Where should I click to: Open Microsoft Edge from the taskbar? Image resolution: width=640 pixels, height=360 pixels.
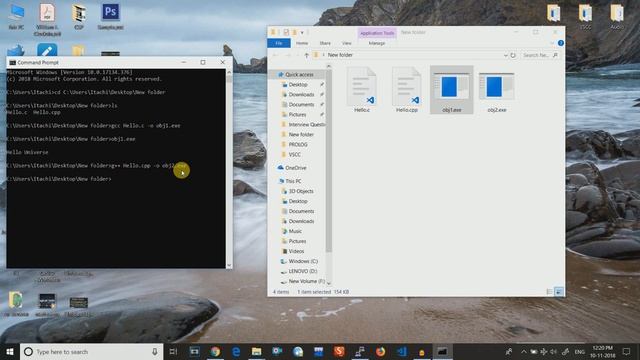coord(236,351)
